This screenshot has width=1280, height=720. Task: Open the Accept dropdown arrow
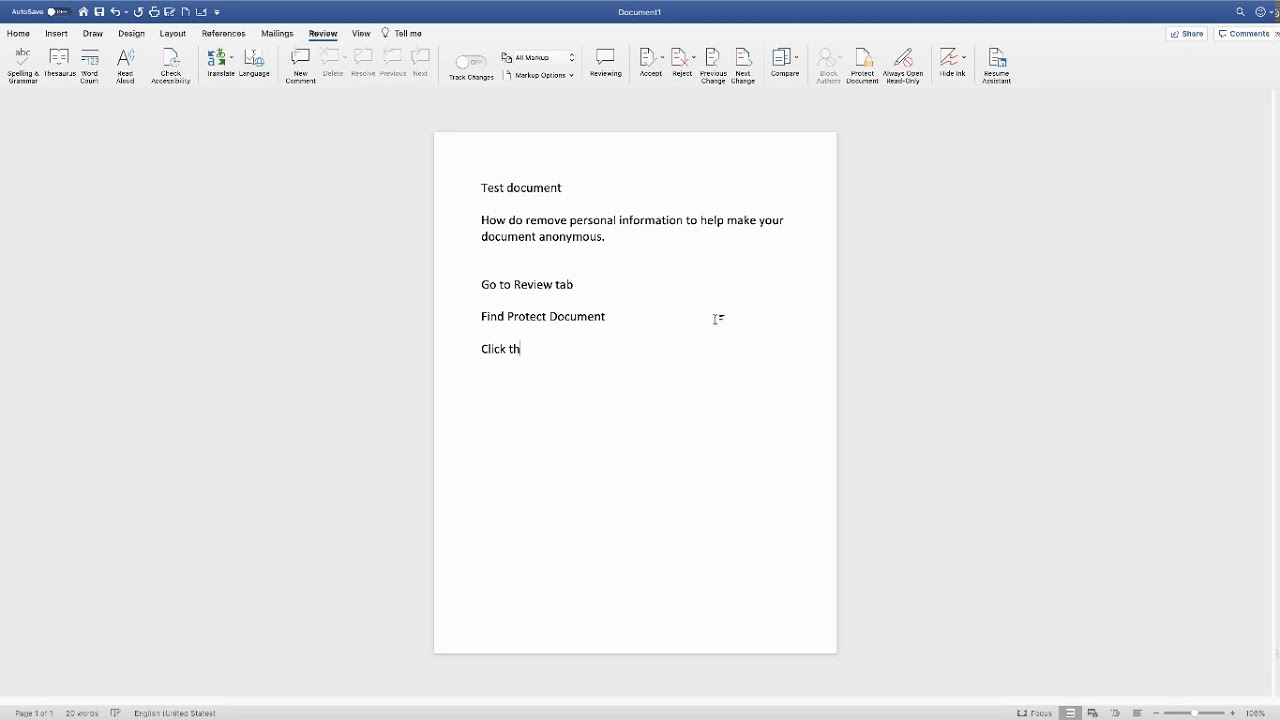[662, 57]
